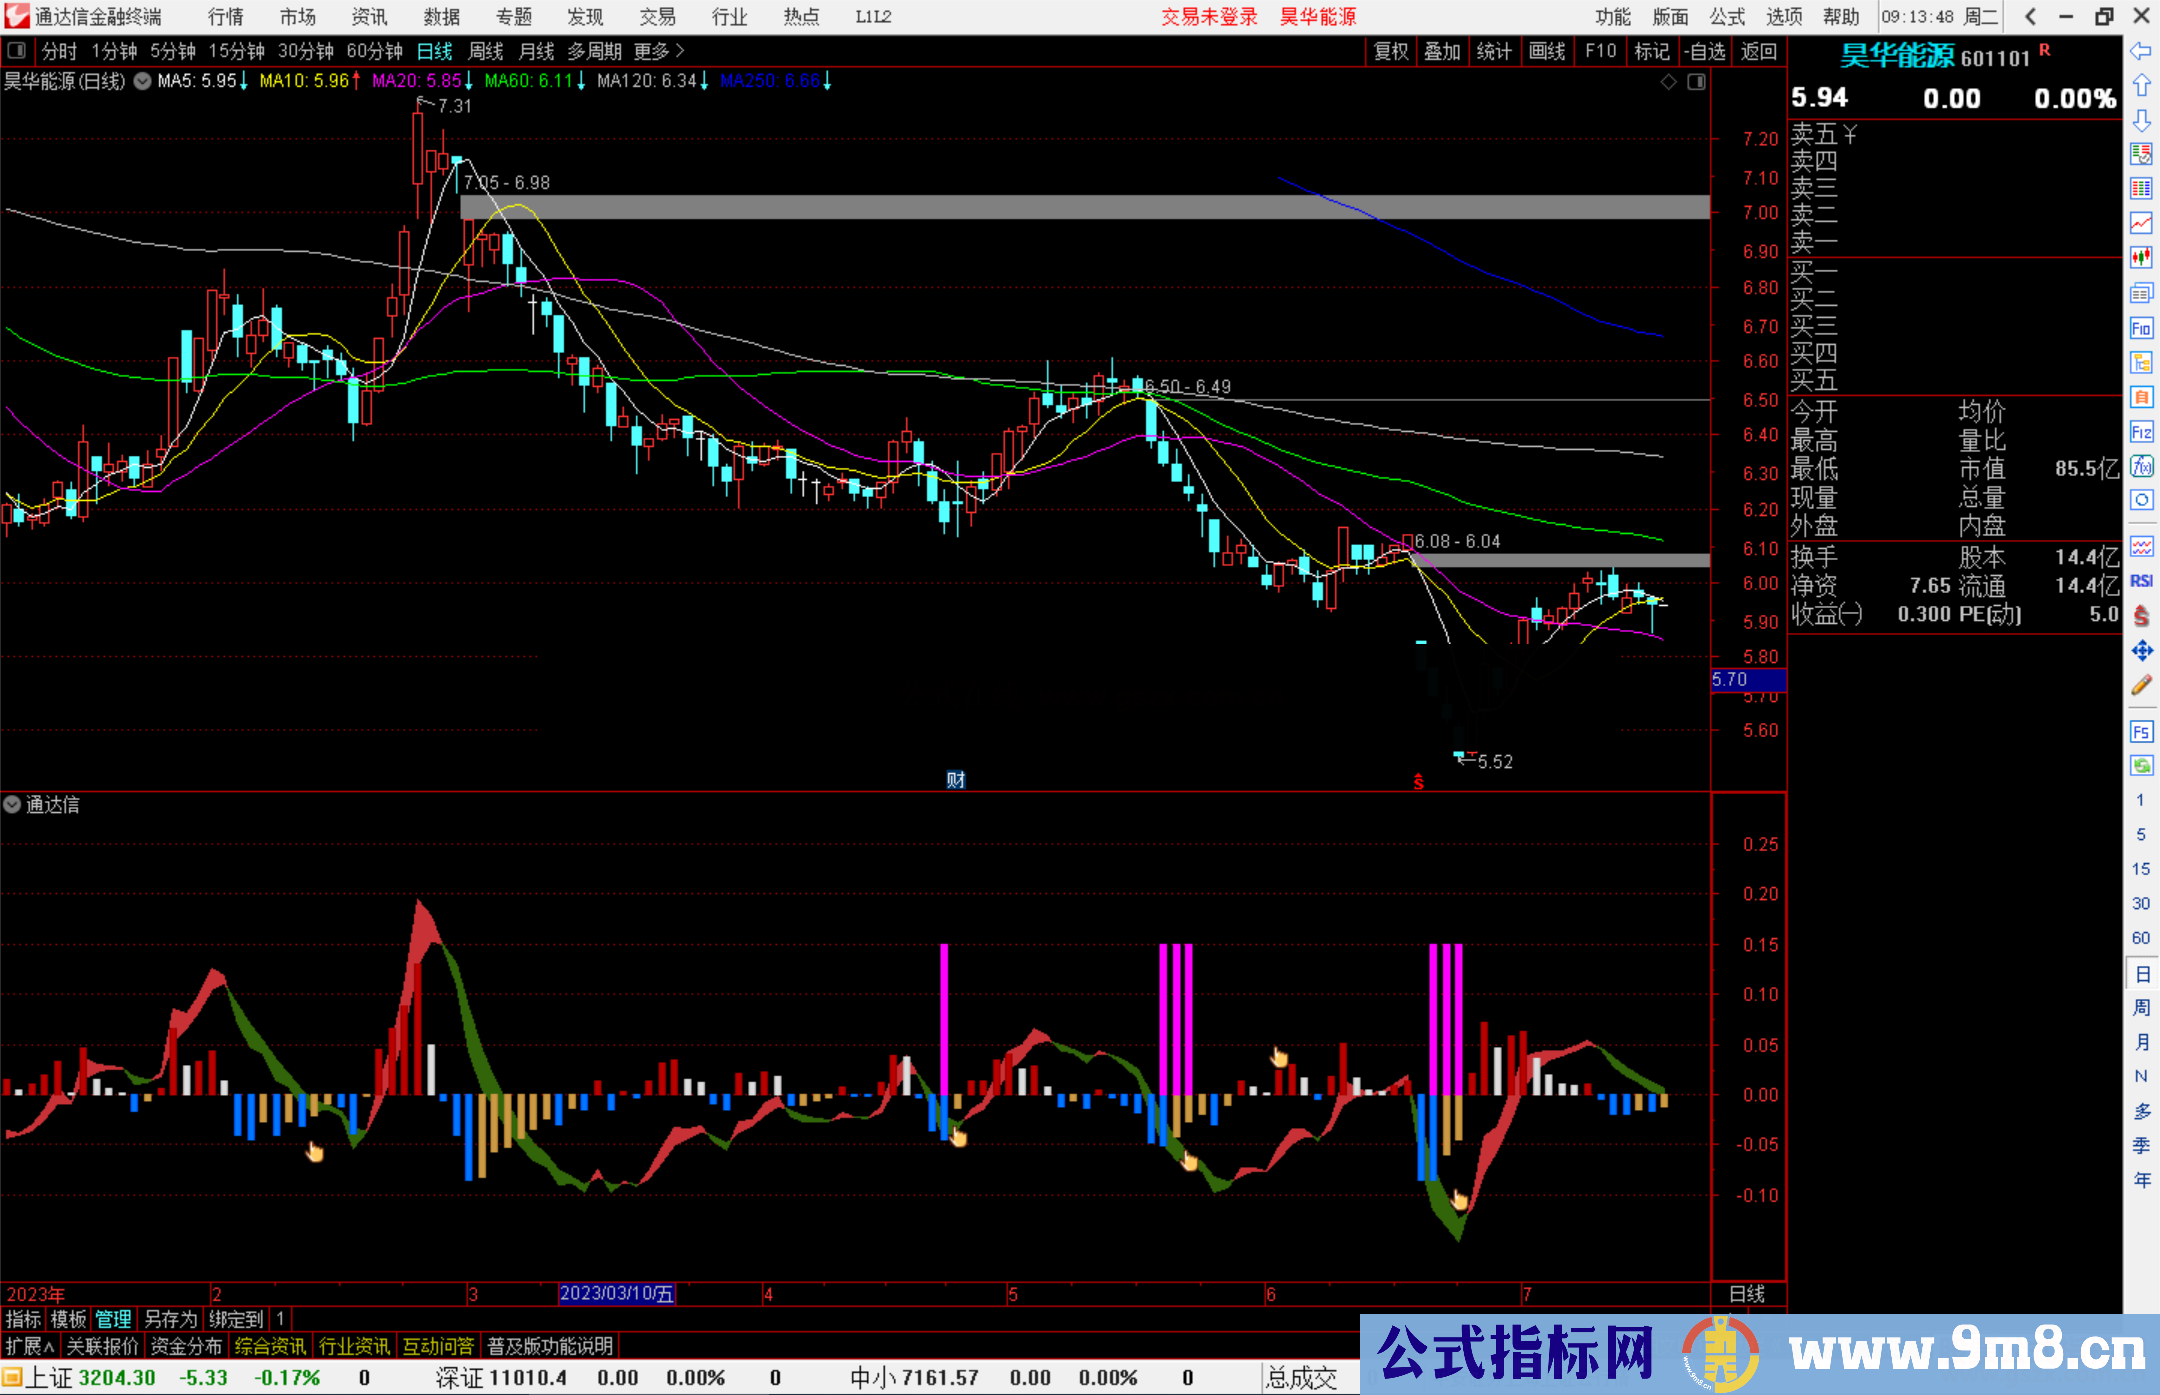Collapse the 扩展 panel expander
Image resolution: width=2160 pixels, height=1395 pixels.
(27, 1346)
